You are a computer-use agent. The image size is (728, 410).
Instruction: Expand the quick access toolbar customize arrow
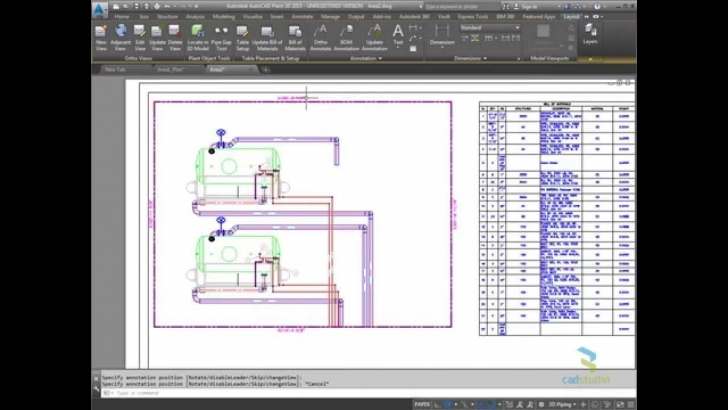click(x=196, y=7)
